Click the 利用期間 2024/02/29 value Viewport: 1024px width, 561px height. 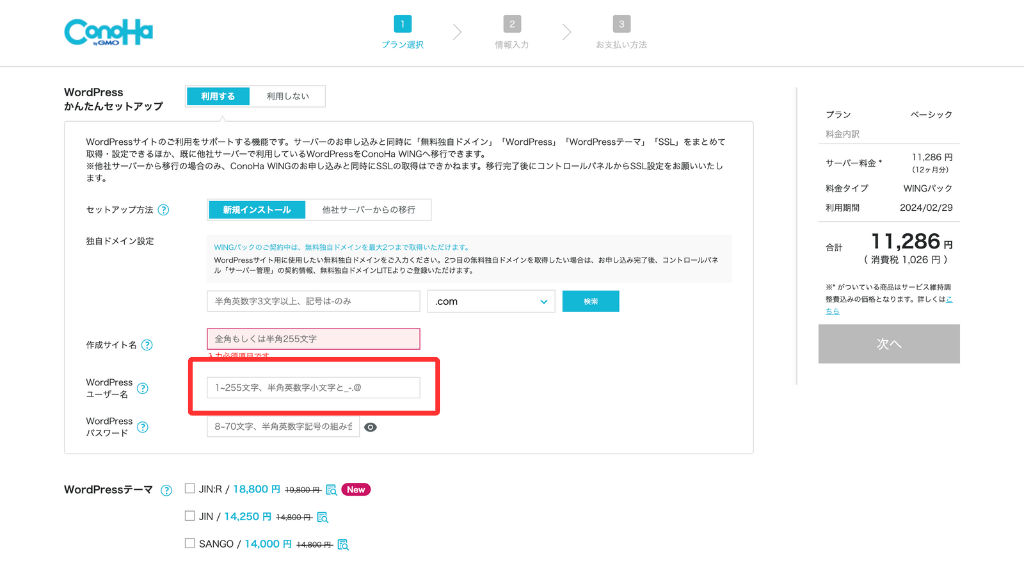coord(926,208)
